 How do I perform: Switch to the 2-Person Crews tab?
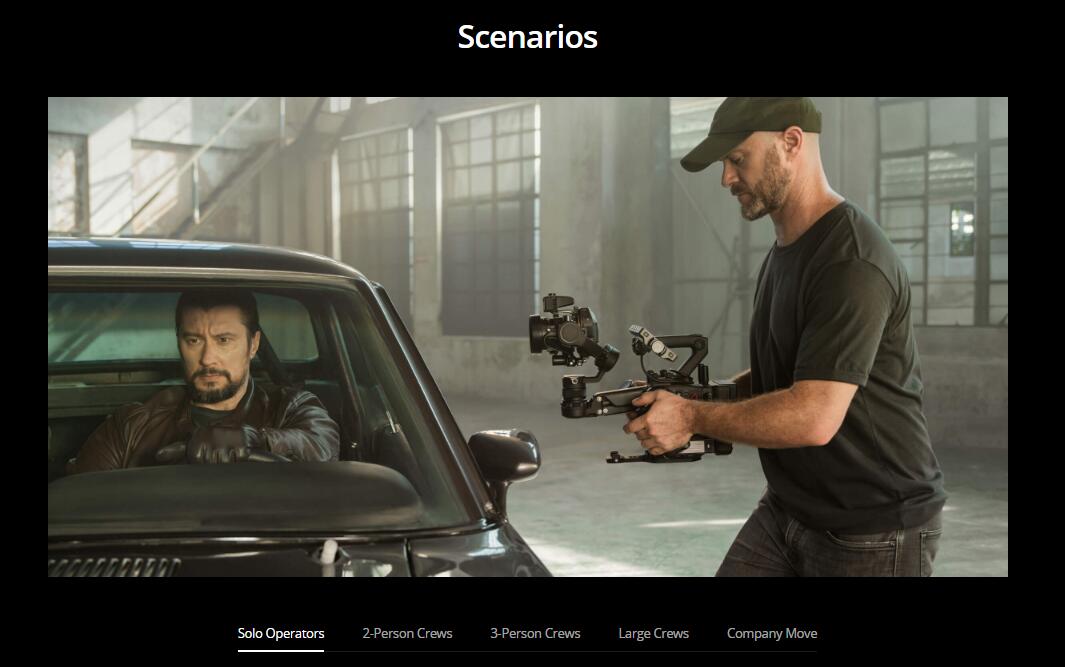pyautogui.click(x=407, y=633)
